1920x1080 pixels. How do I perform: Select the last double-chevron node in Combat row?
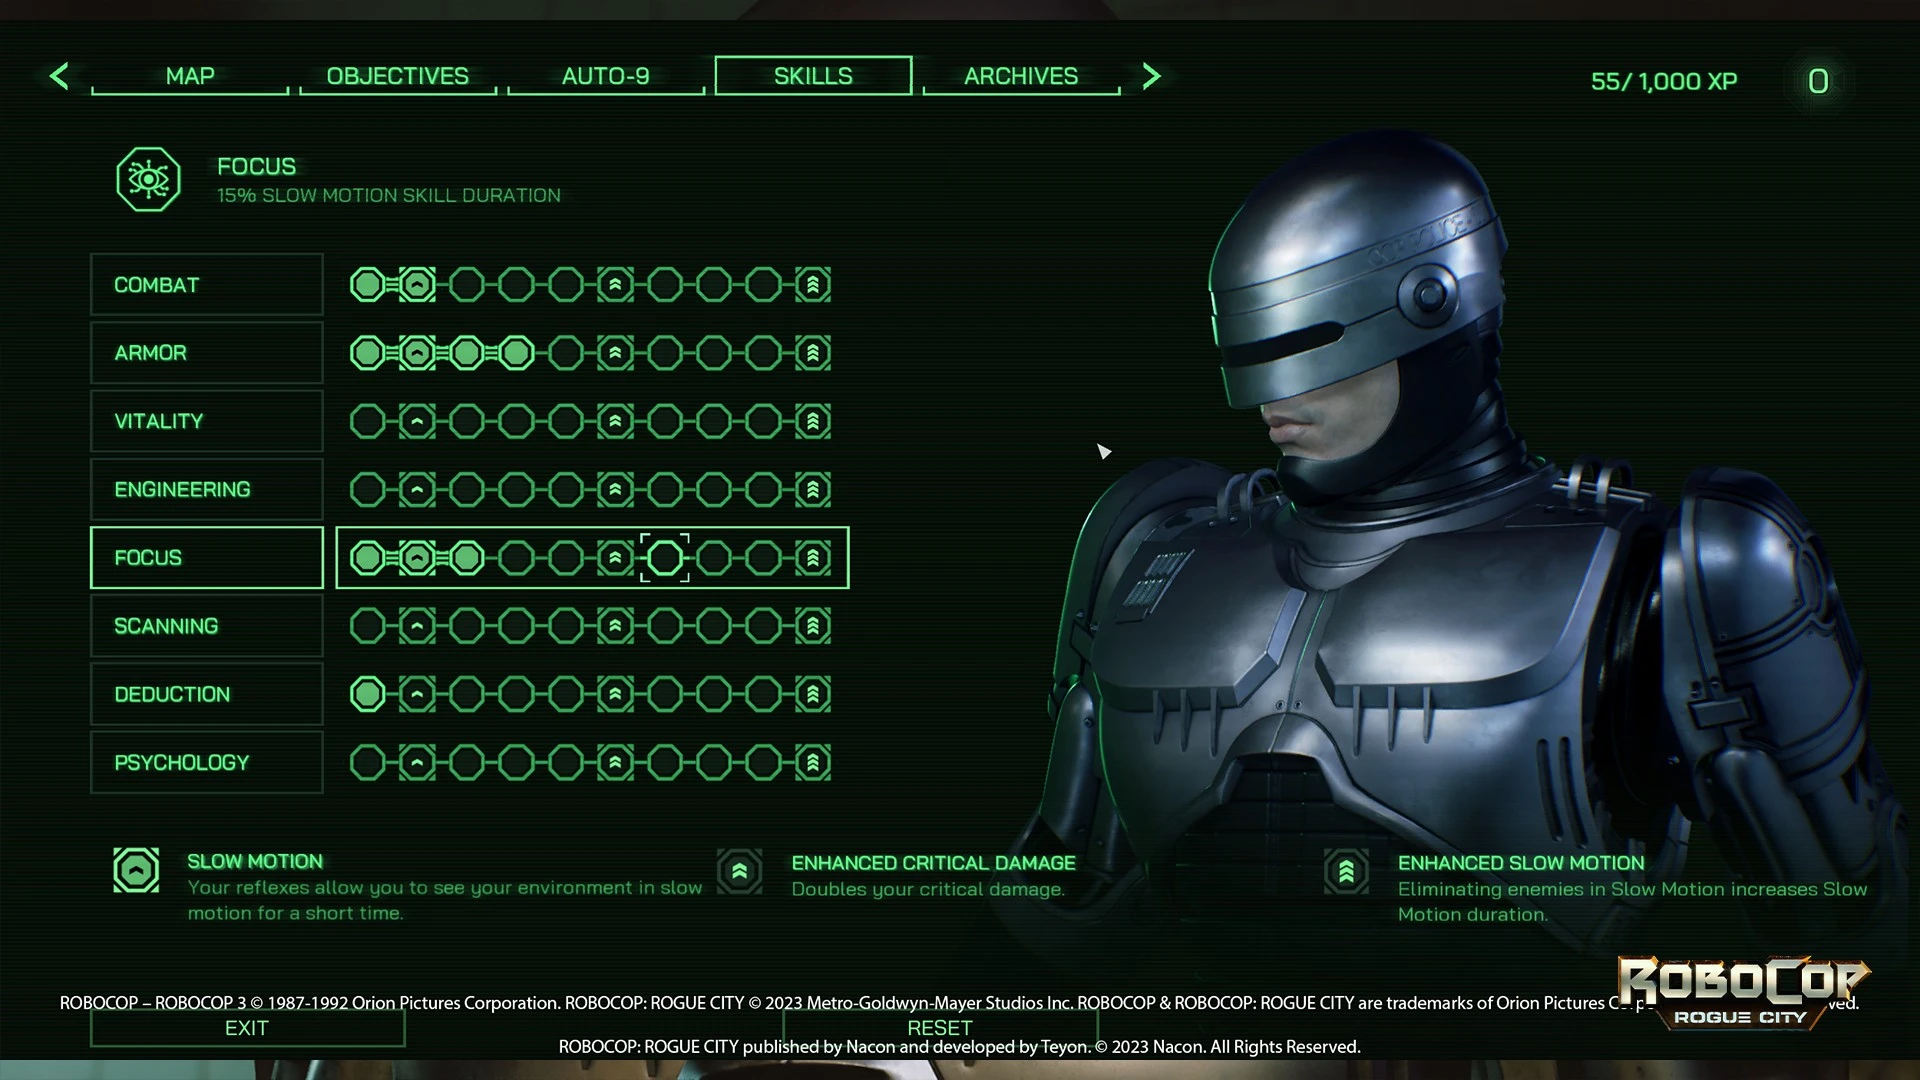[x=813, y=285]
